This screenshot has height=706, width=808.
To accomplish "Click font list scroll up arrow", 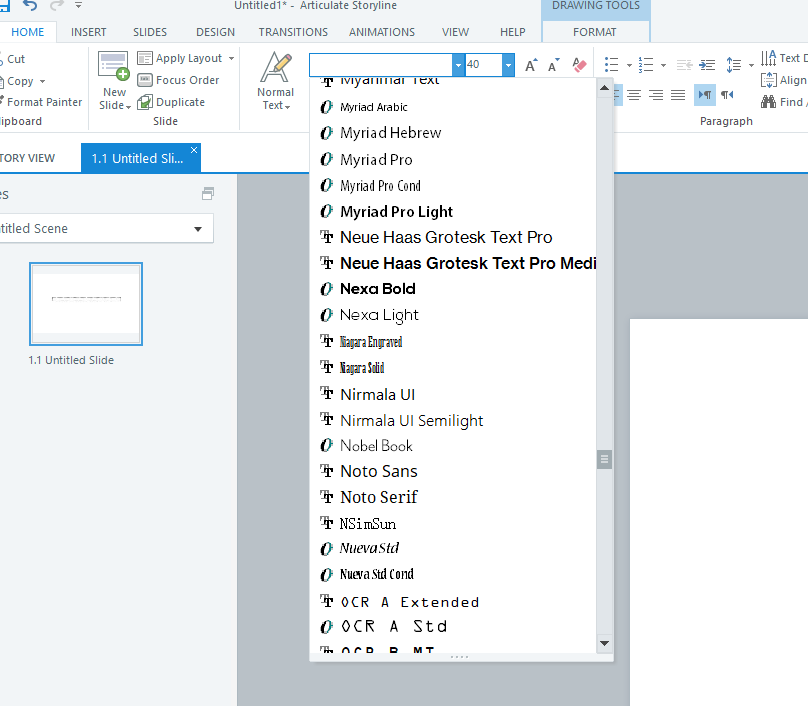I will (604, 88).
